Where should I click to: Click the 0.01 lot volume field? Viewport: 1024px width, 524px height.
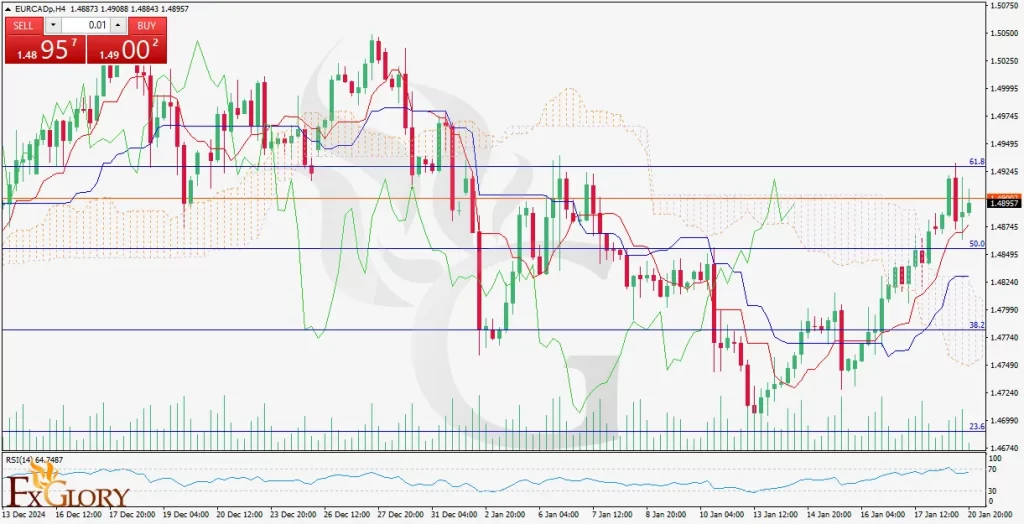(86, 25)
